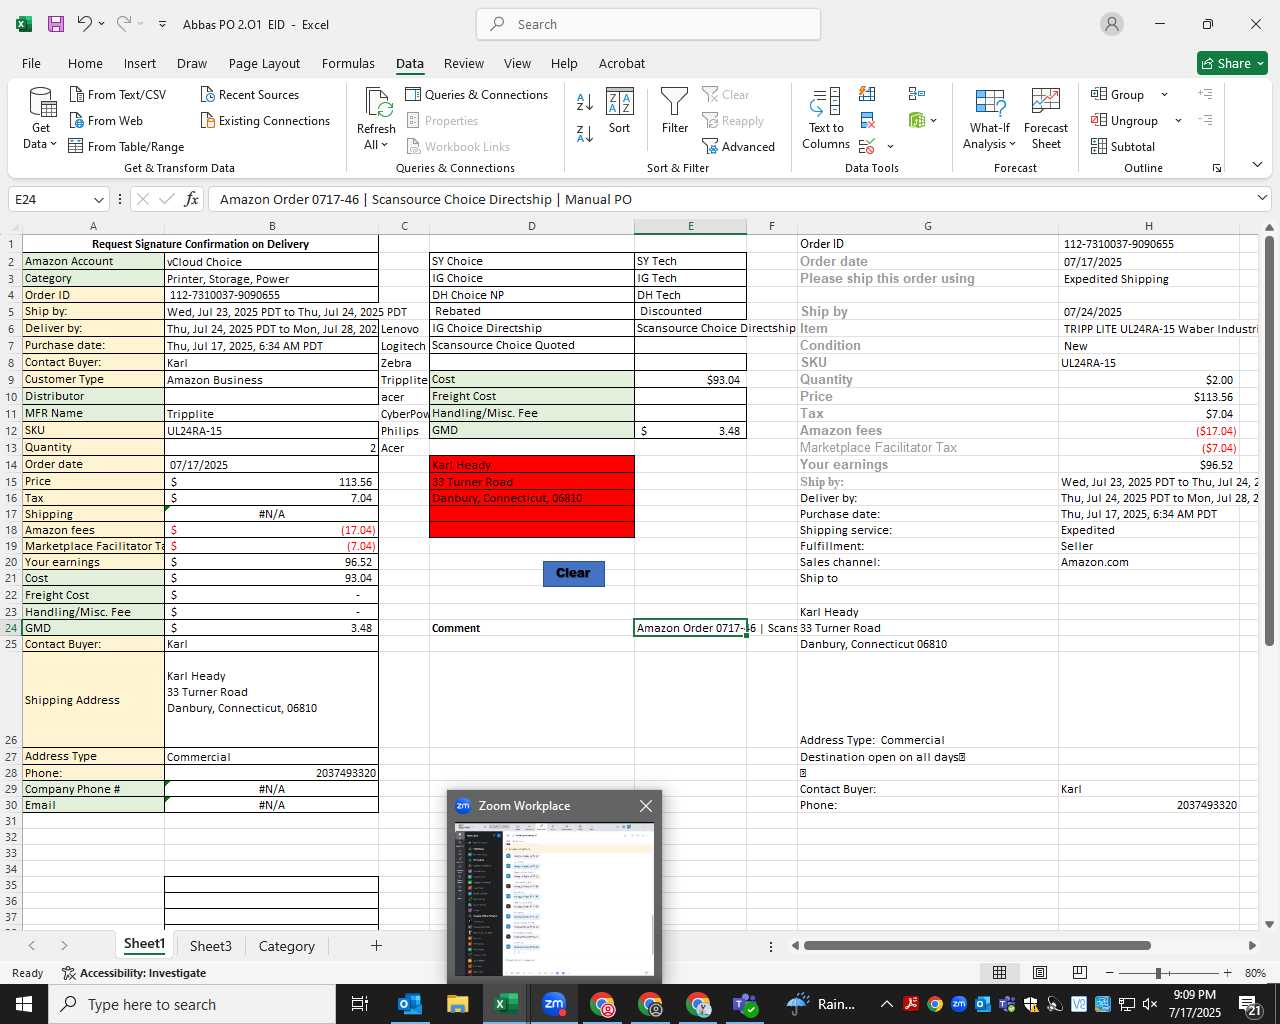Screen dimensions: 1280x1024
Task: Click the horizontal scrollbar
Action: point(977,945)
